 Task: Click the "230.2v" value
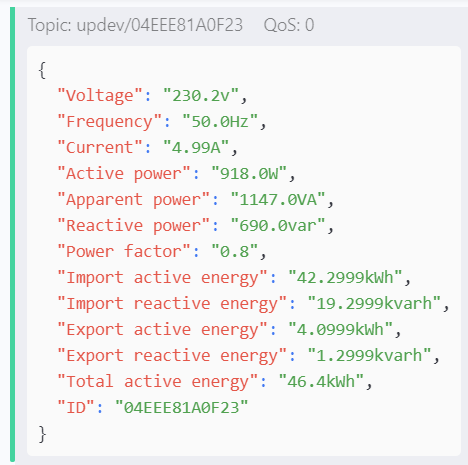point(201,96)
